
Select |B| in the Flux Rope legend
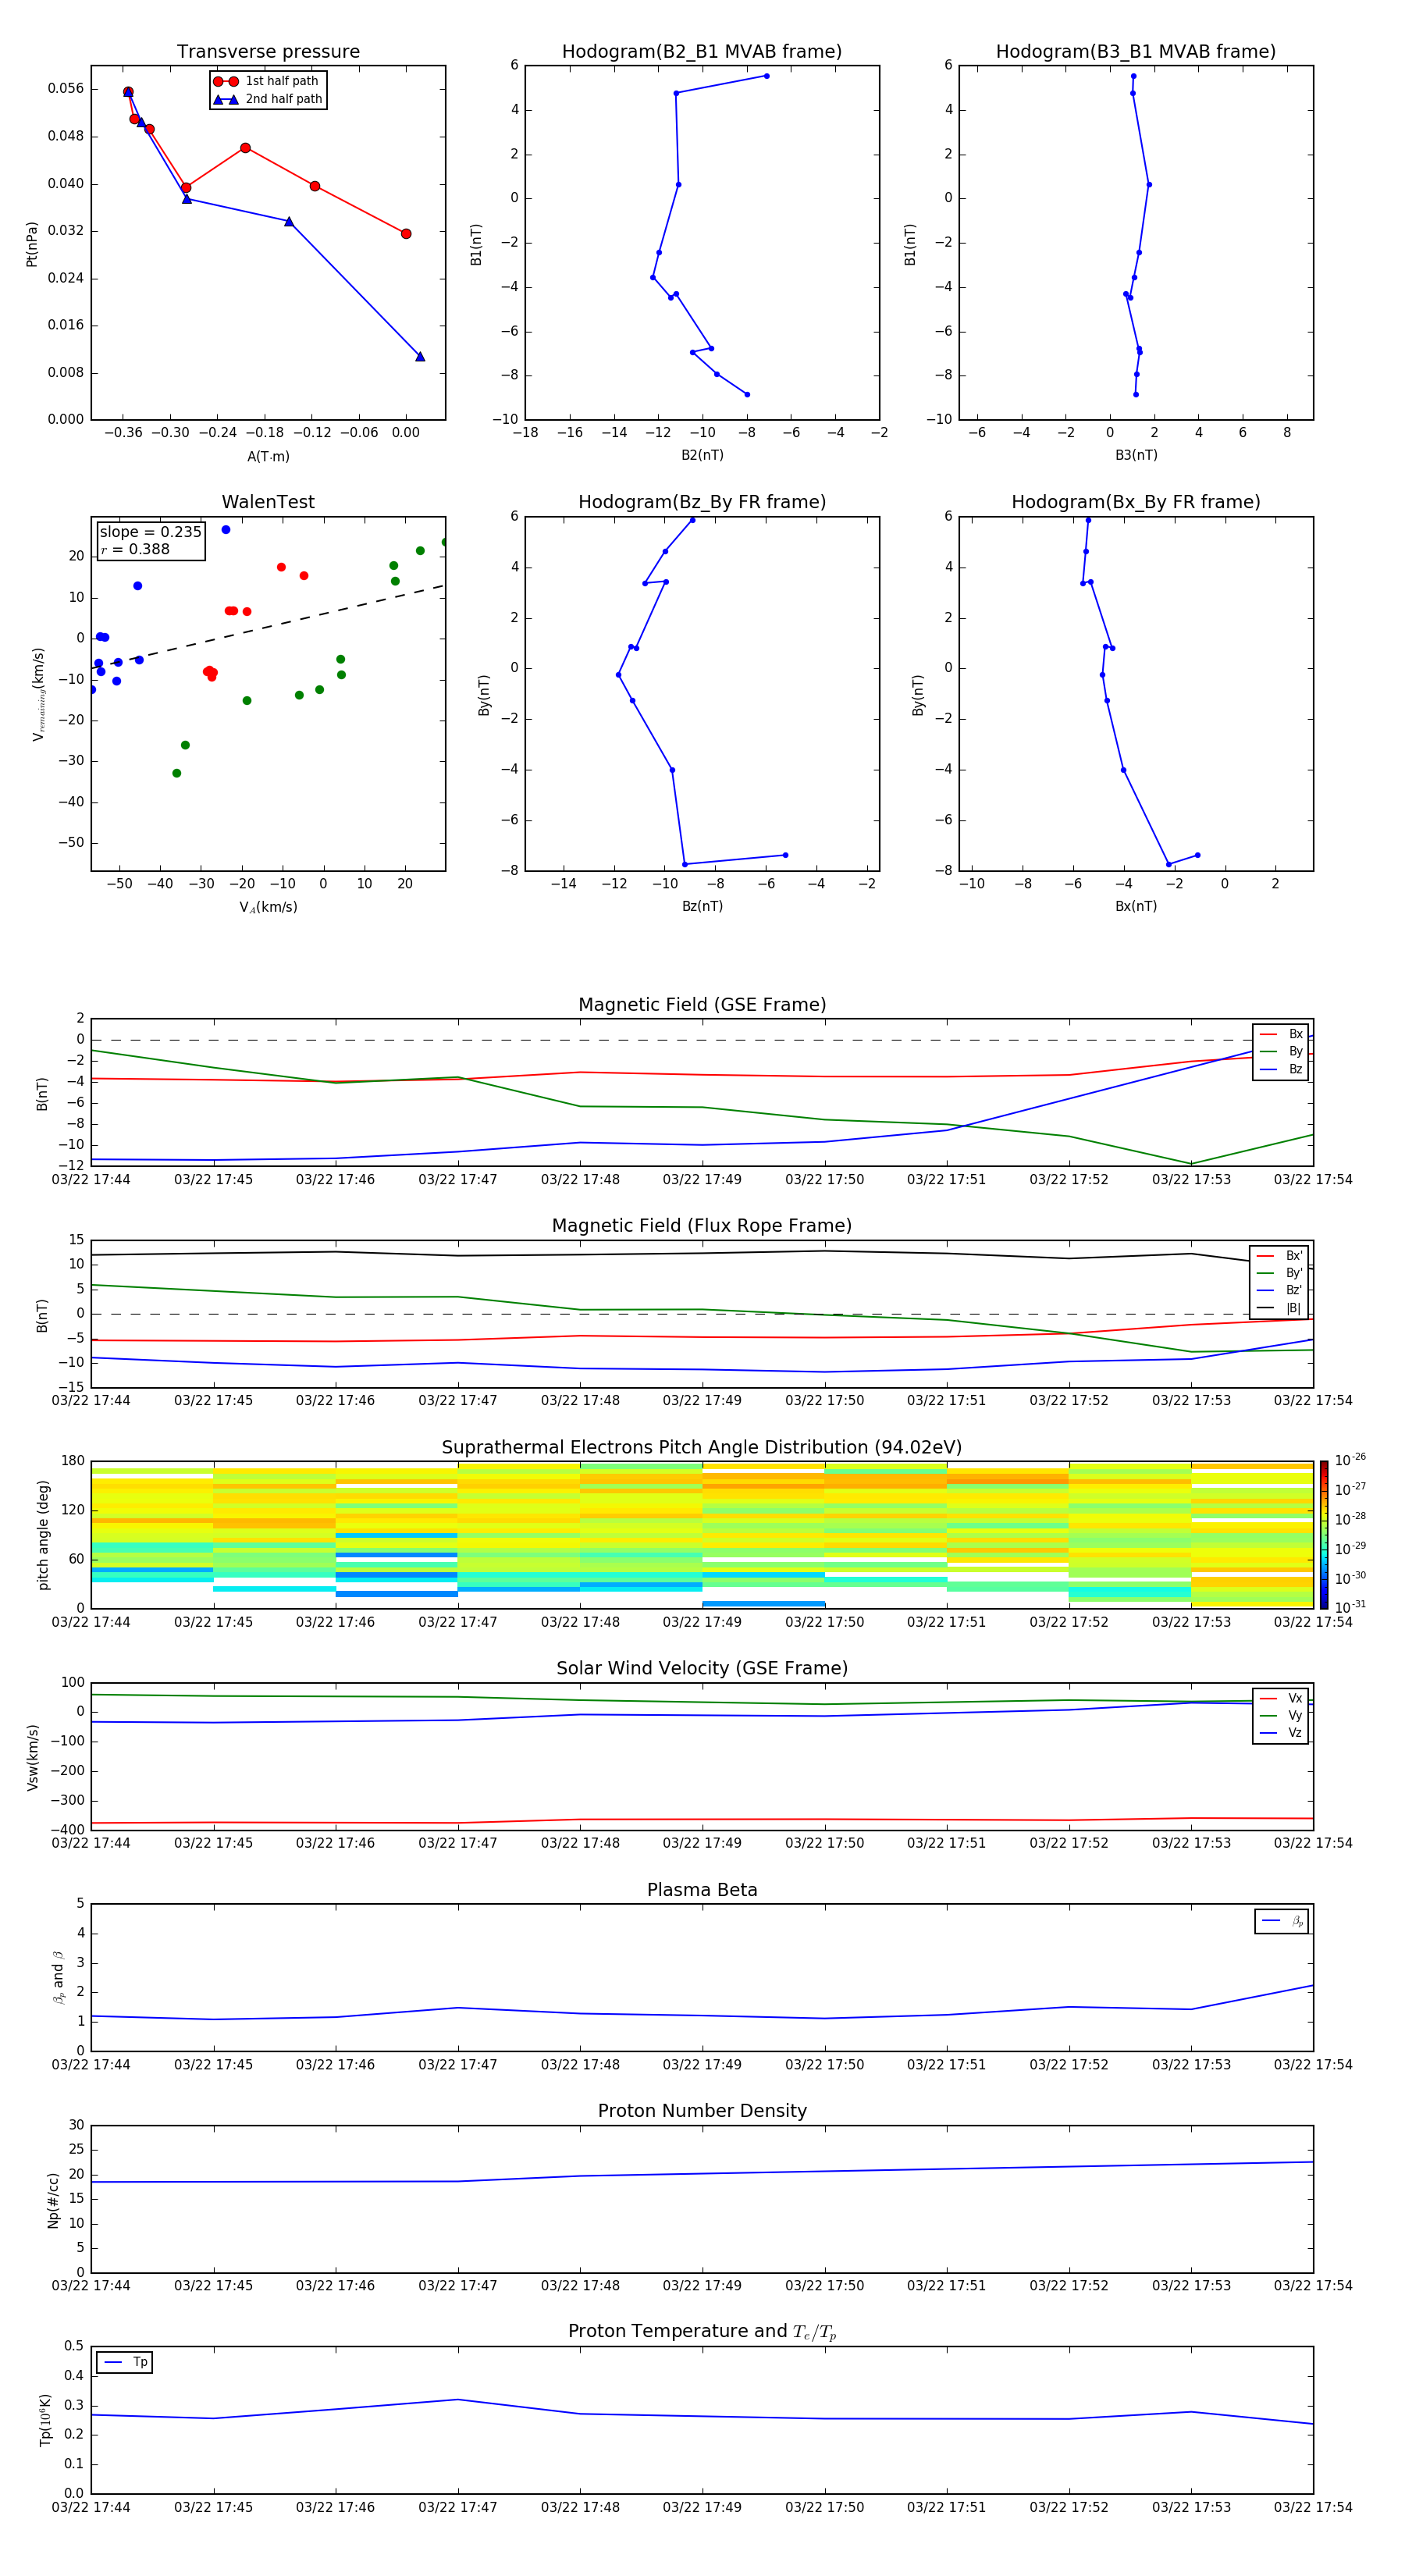coord(1280,1308)
